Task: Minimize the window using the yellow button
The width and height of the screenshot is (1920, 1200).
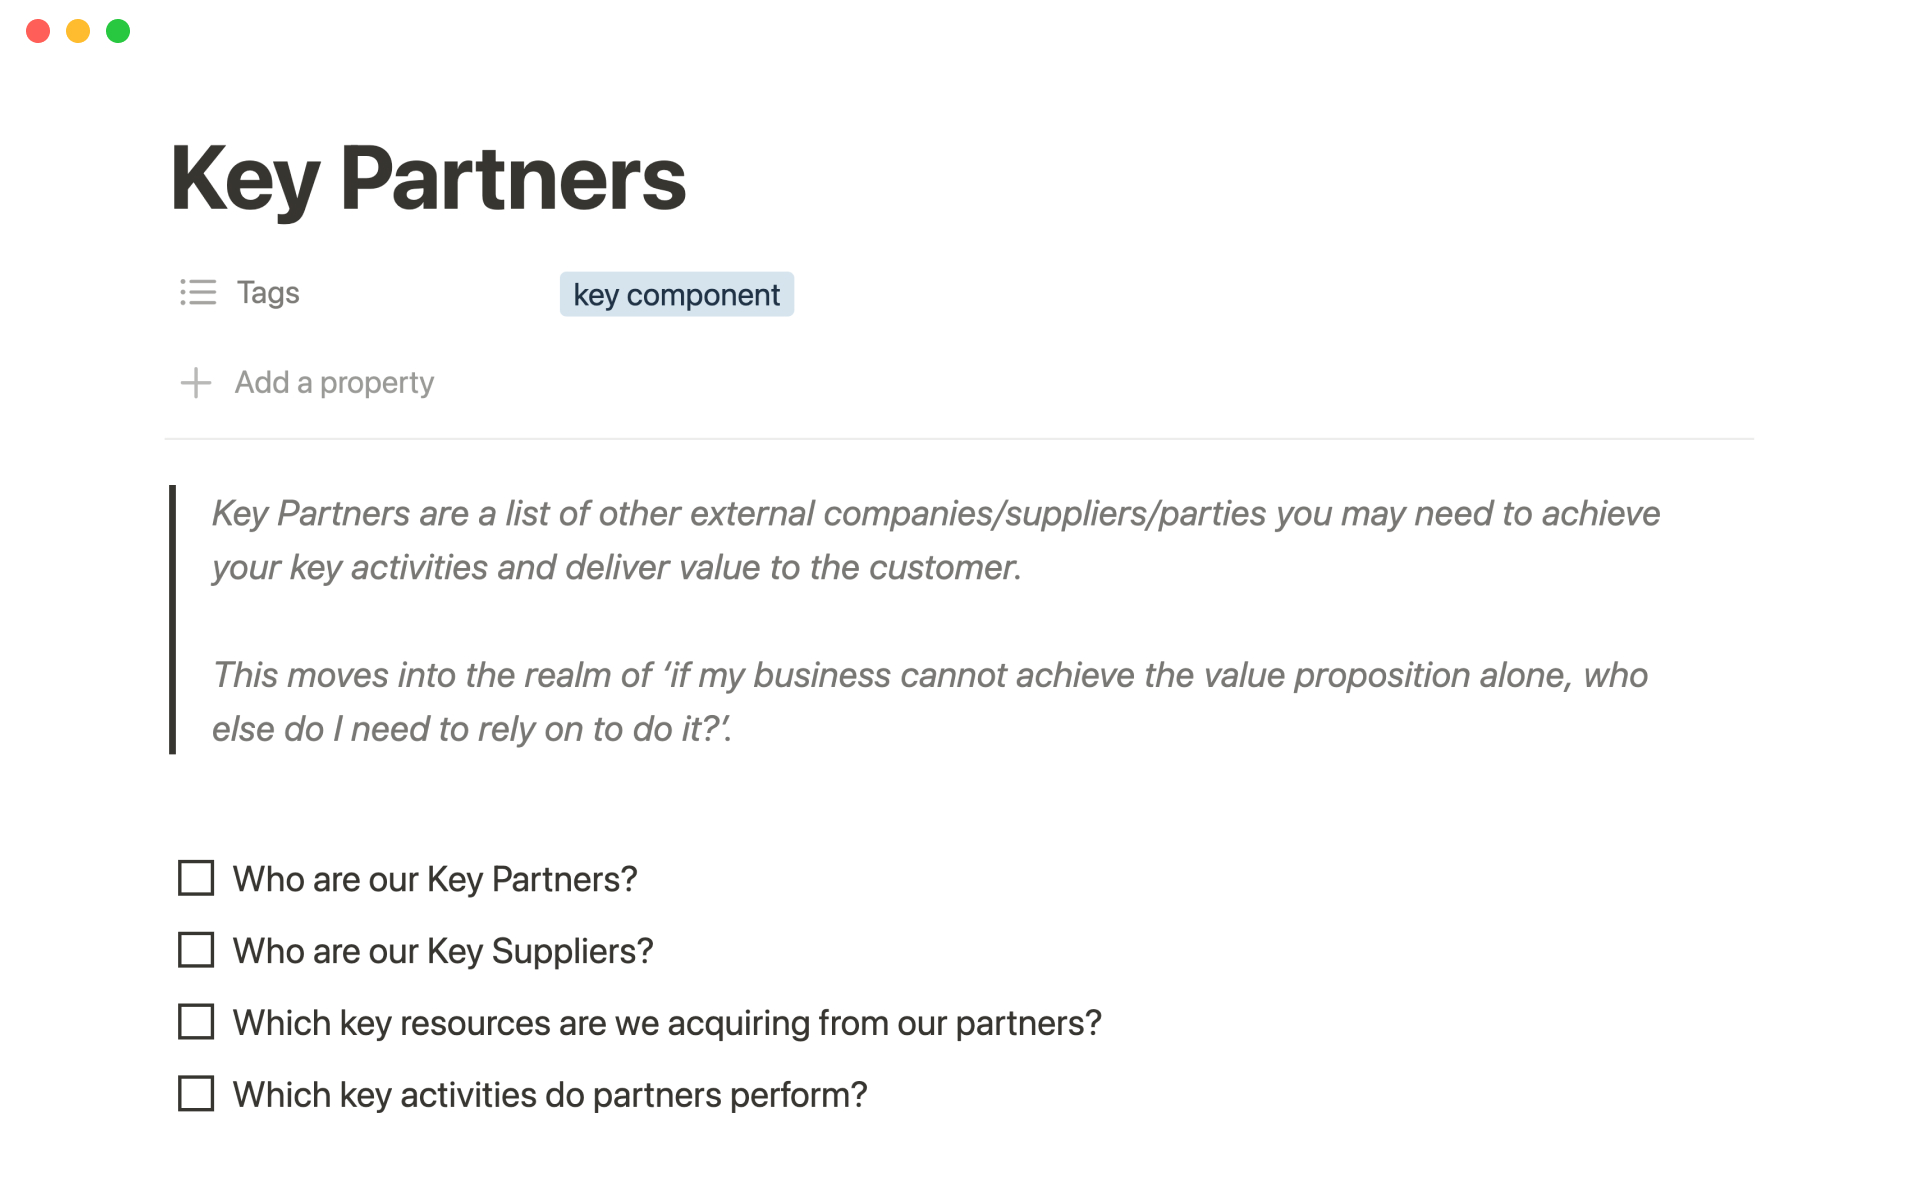Action: 78,31
